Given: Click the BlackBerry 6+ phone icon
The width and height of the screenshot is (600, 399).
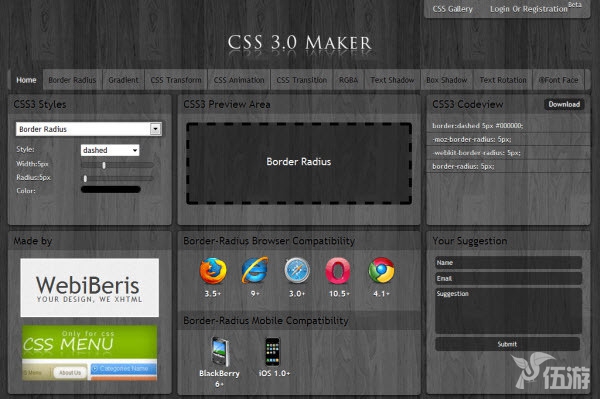Looking at the screenshot, I should pos(220,352).
